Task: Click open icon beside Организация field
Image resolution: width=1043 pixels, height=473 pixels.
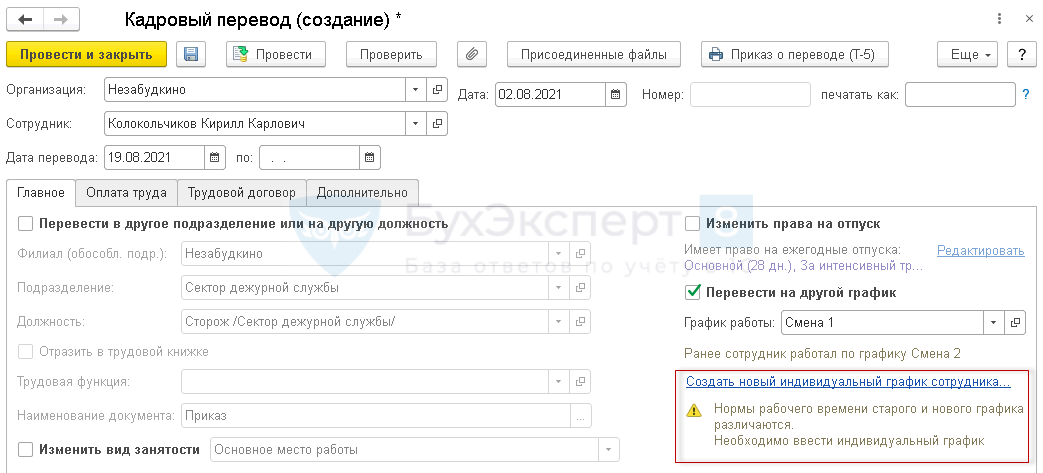Action: coord(437,90)
